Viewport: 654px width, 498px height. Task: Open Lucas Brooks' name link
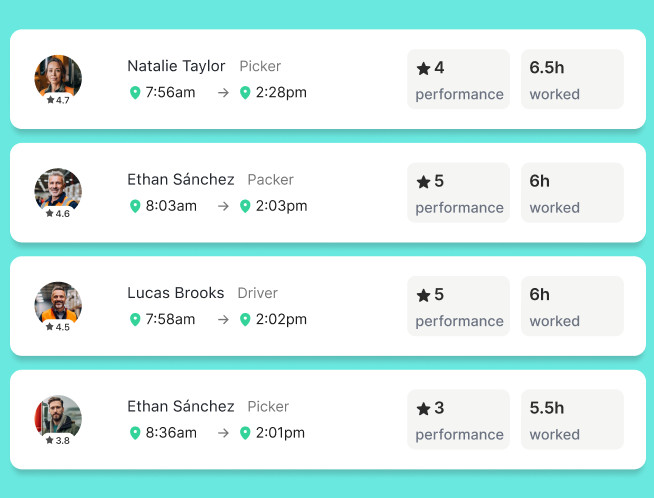(x=175, y=293)
